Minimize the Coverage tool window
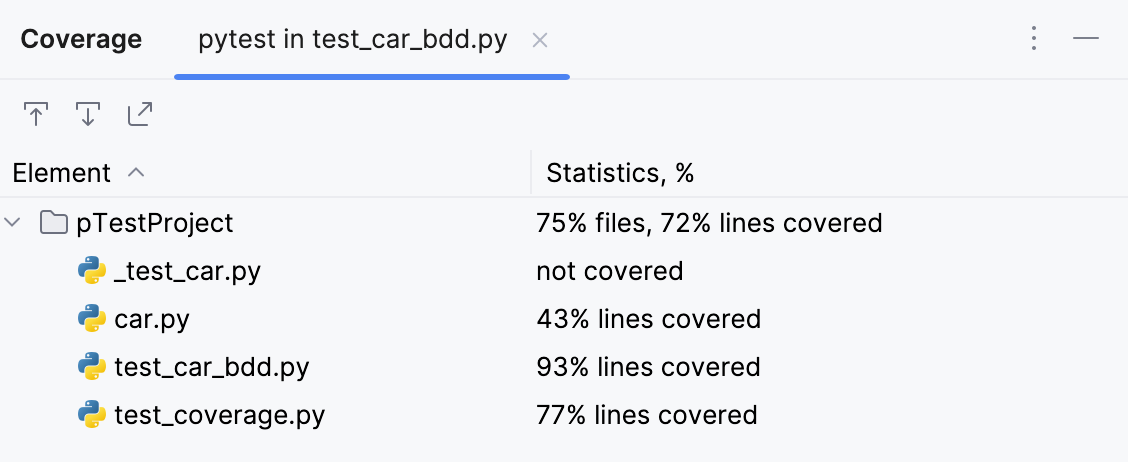The width and height of the screenshot is (1128, 462). 1086,39
